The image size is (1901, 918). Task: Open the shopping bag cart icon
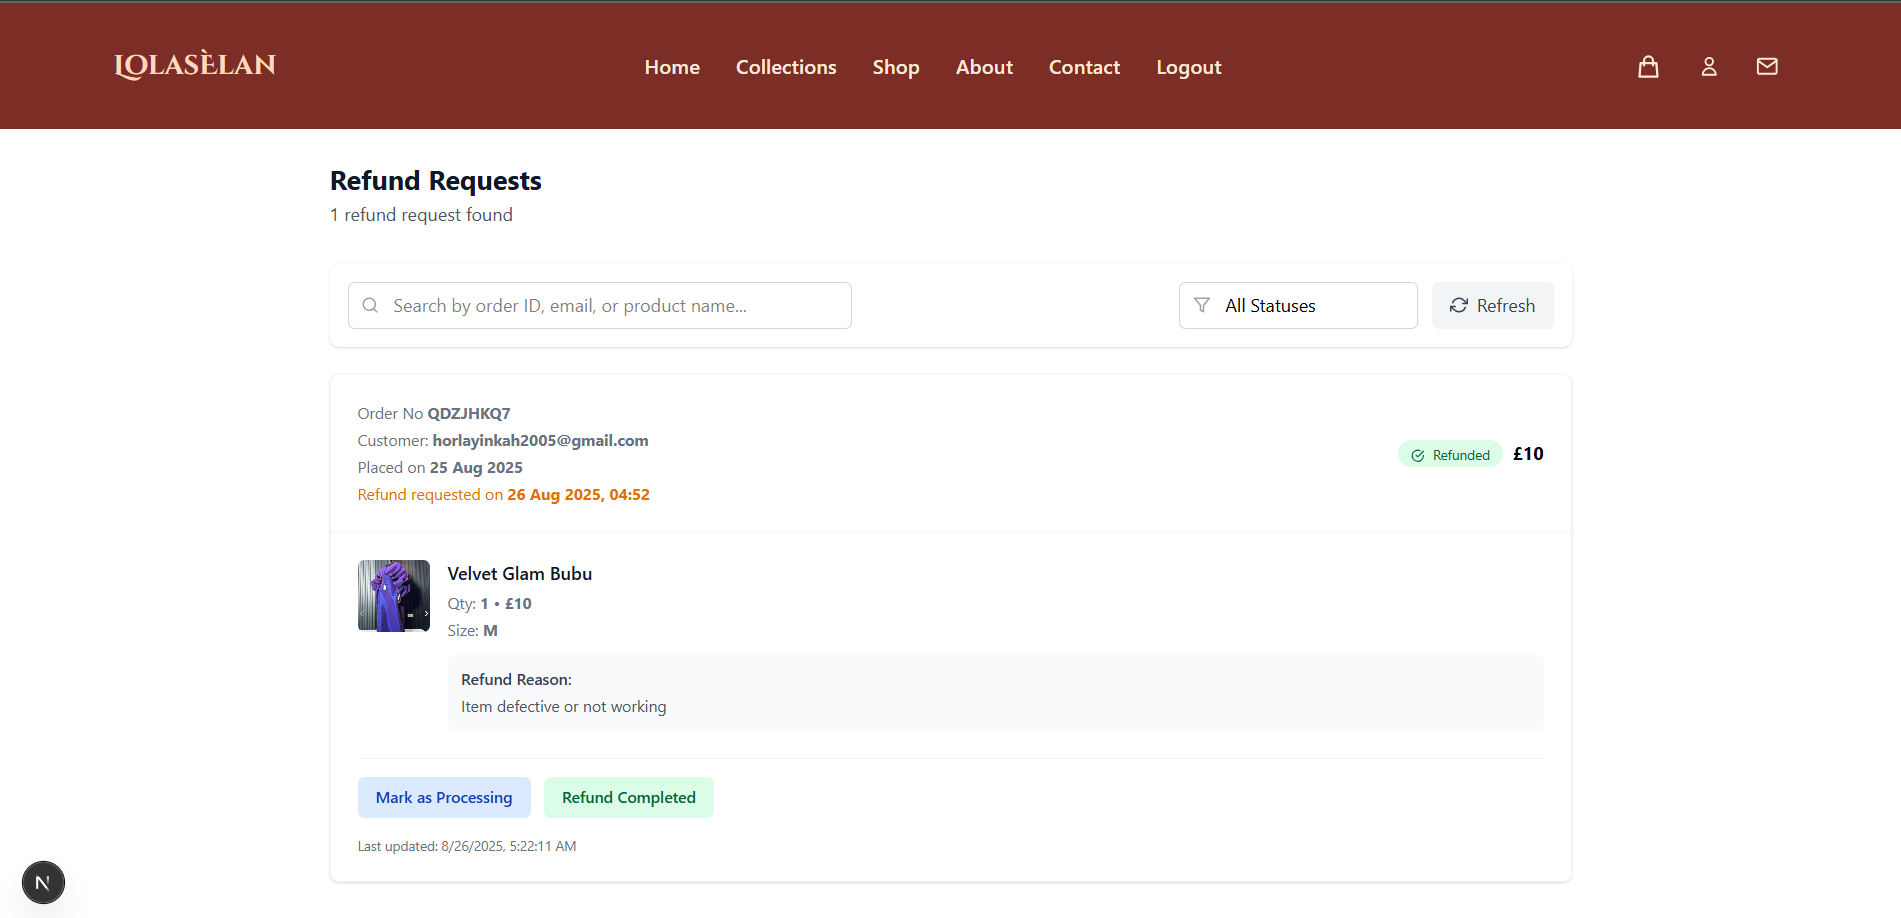pyautogui.click(x=1648, y=67)
